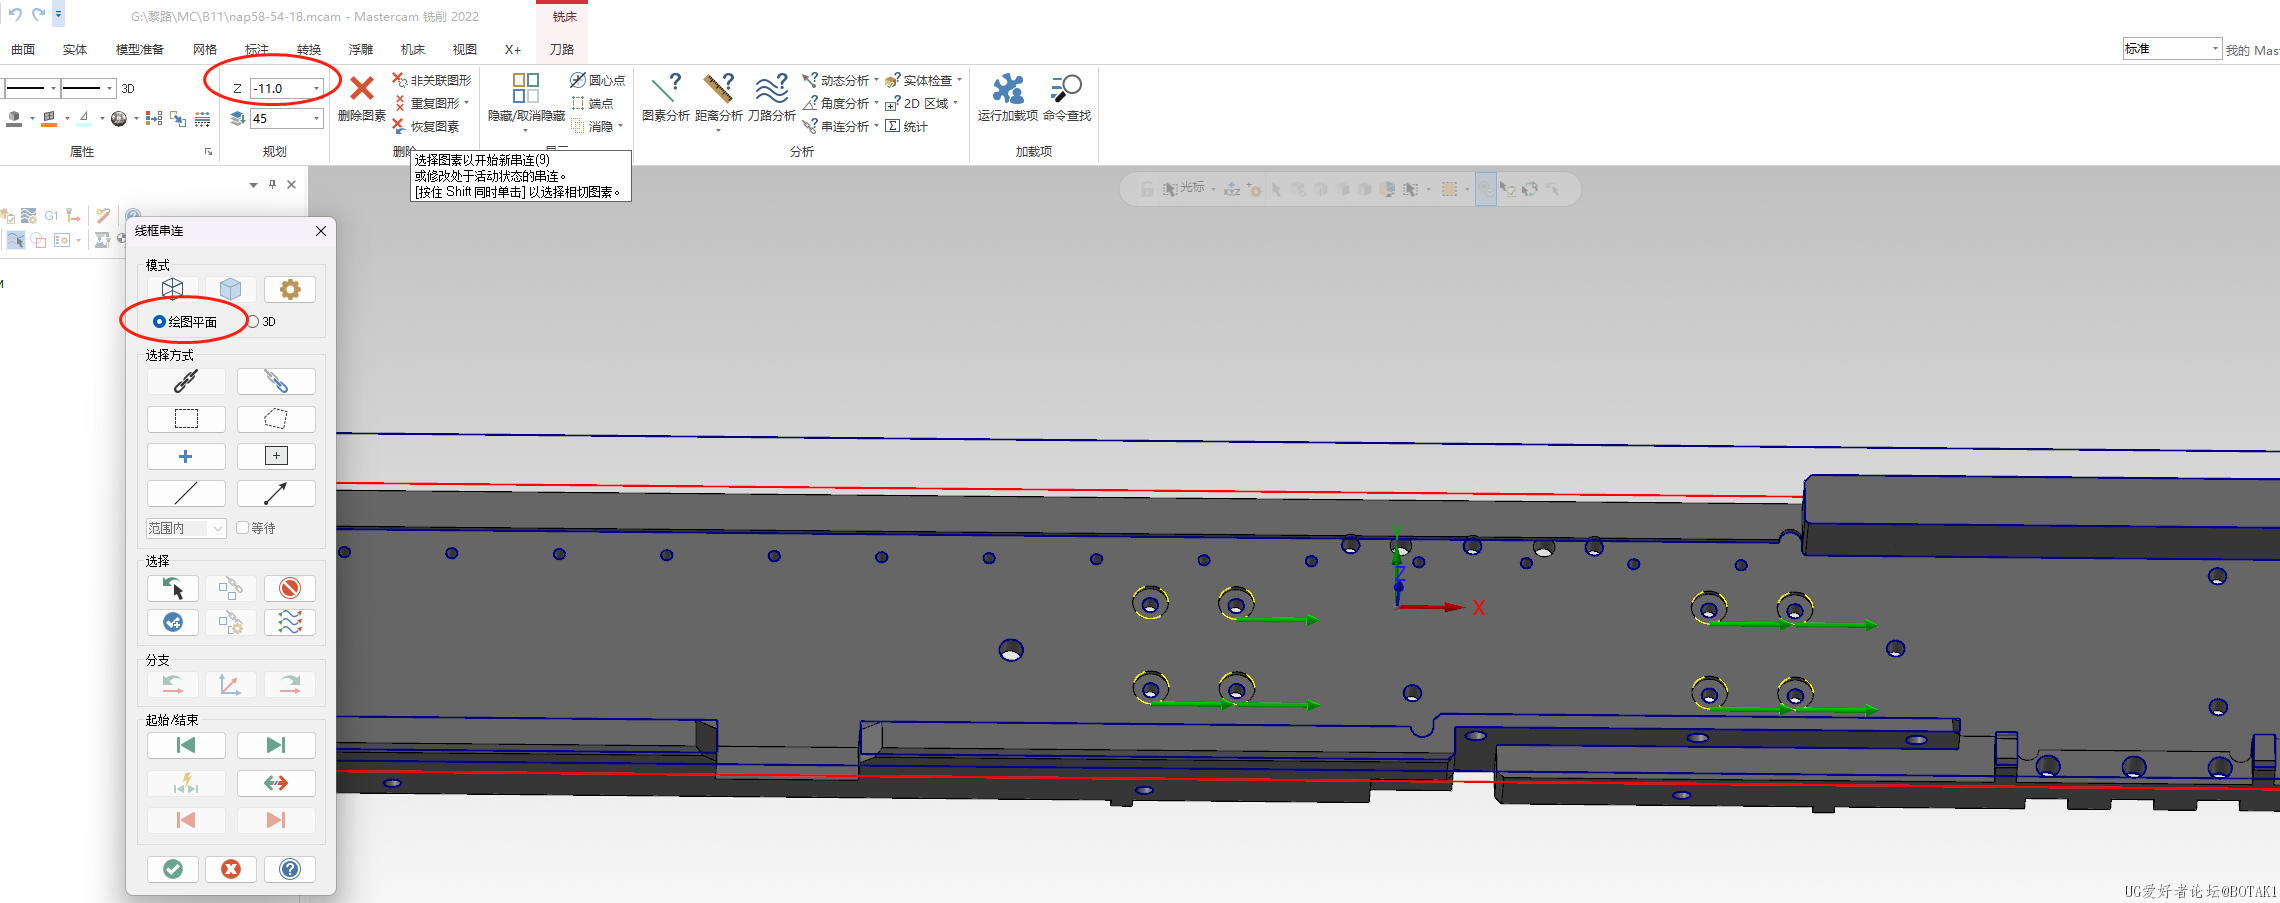Open the 刀路 ribbon tab
Screen dimensions: 2280x903
pyautogui.click(x=562, y=49)
